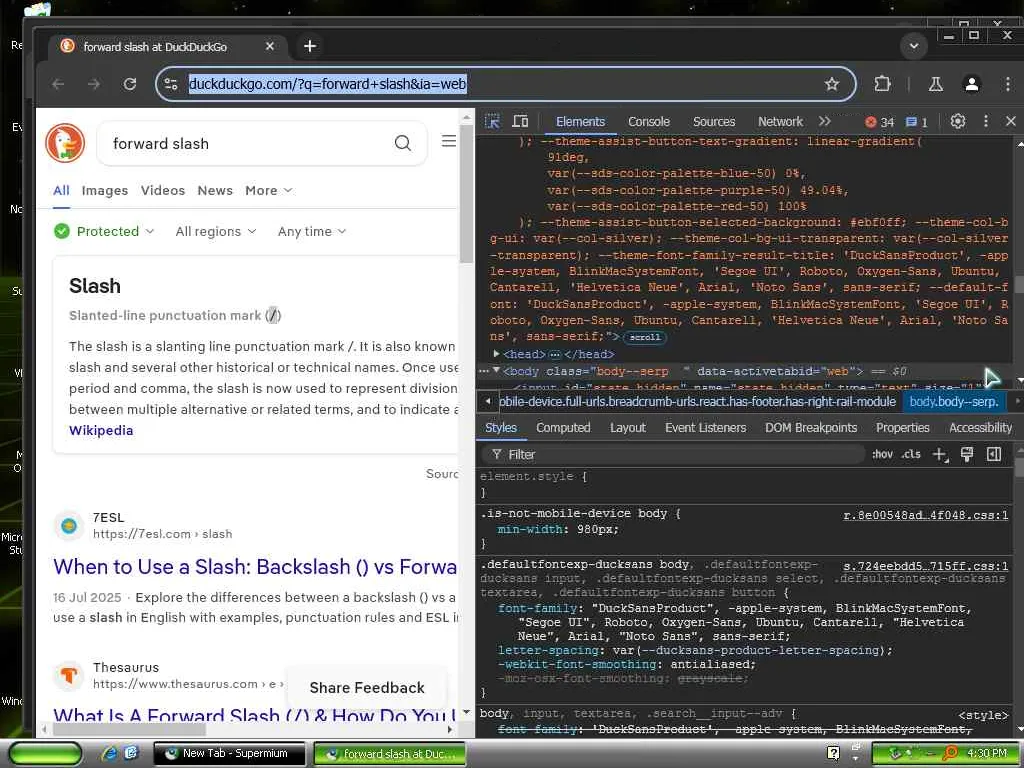Open New Tab - Supermium taskbar button
The image size is (1024, 768).
click(x=229, y=754)
